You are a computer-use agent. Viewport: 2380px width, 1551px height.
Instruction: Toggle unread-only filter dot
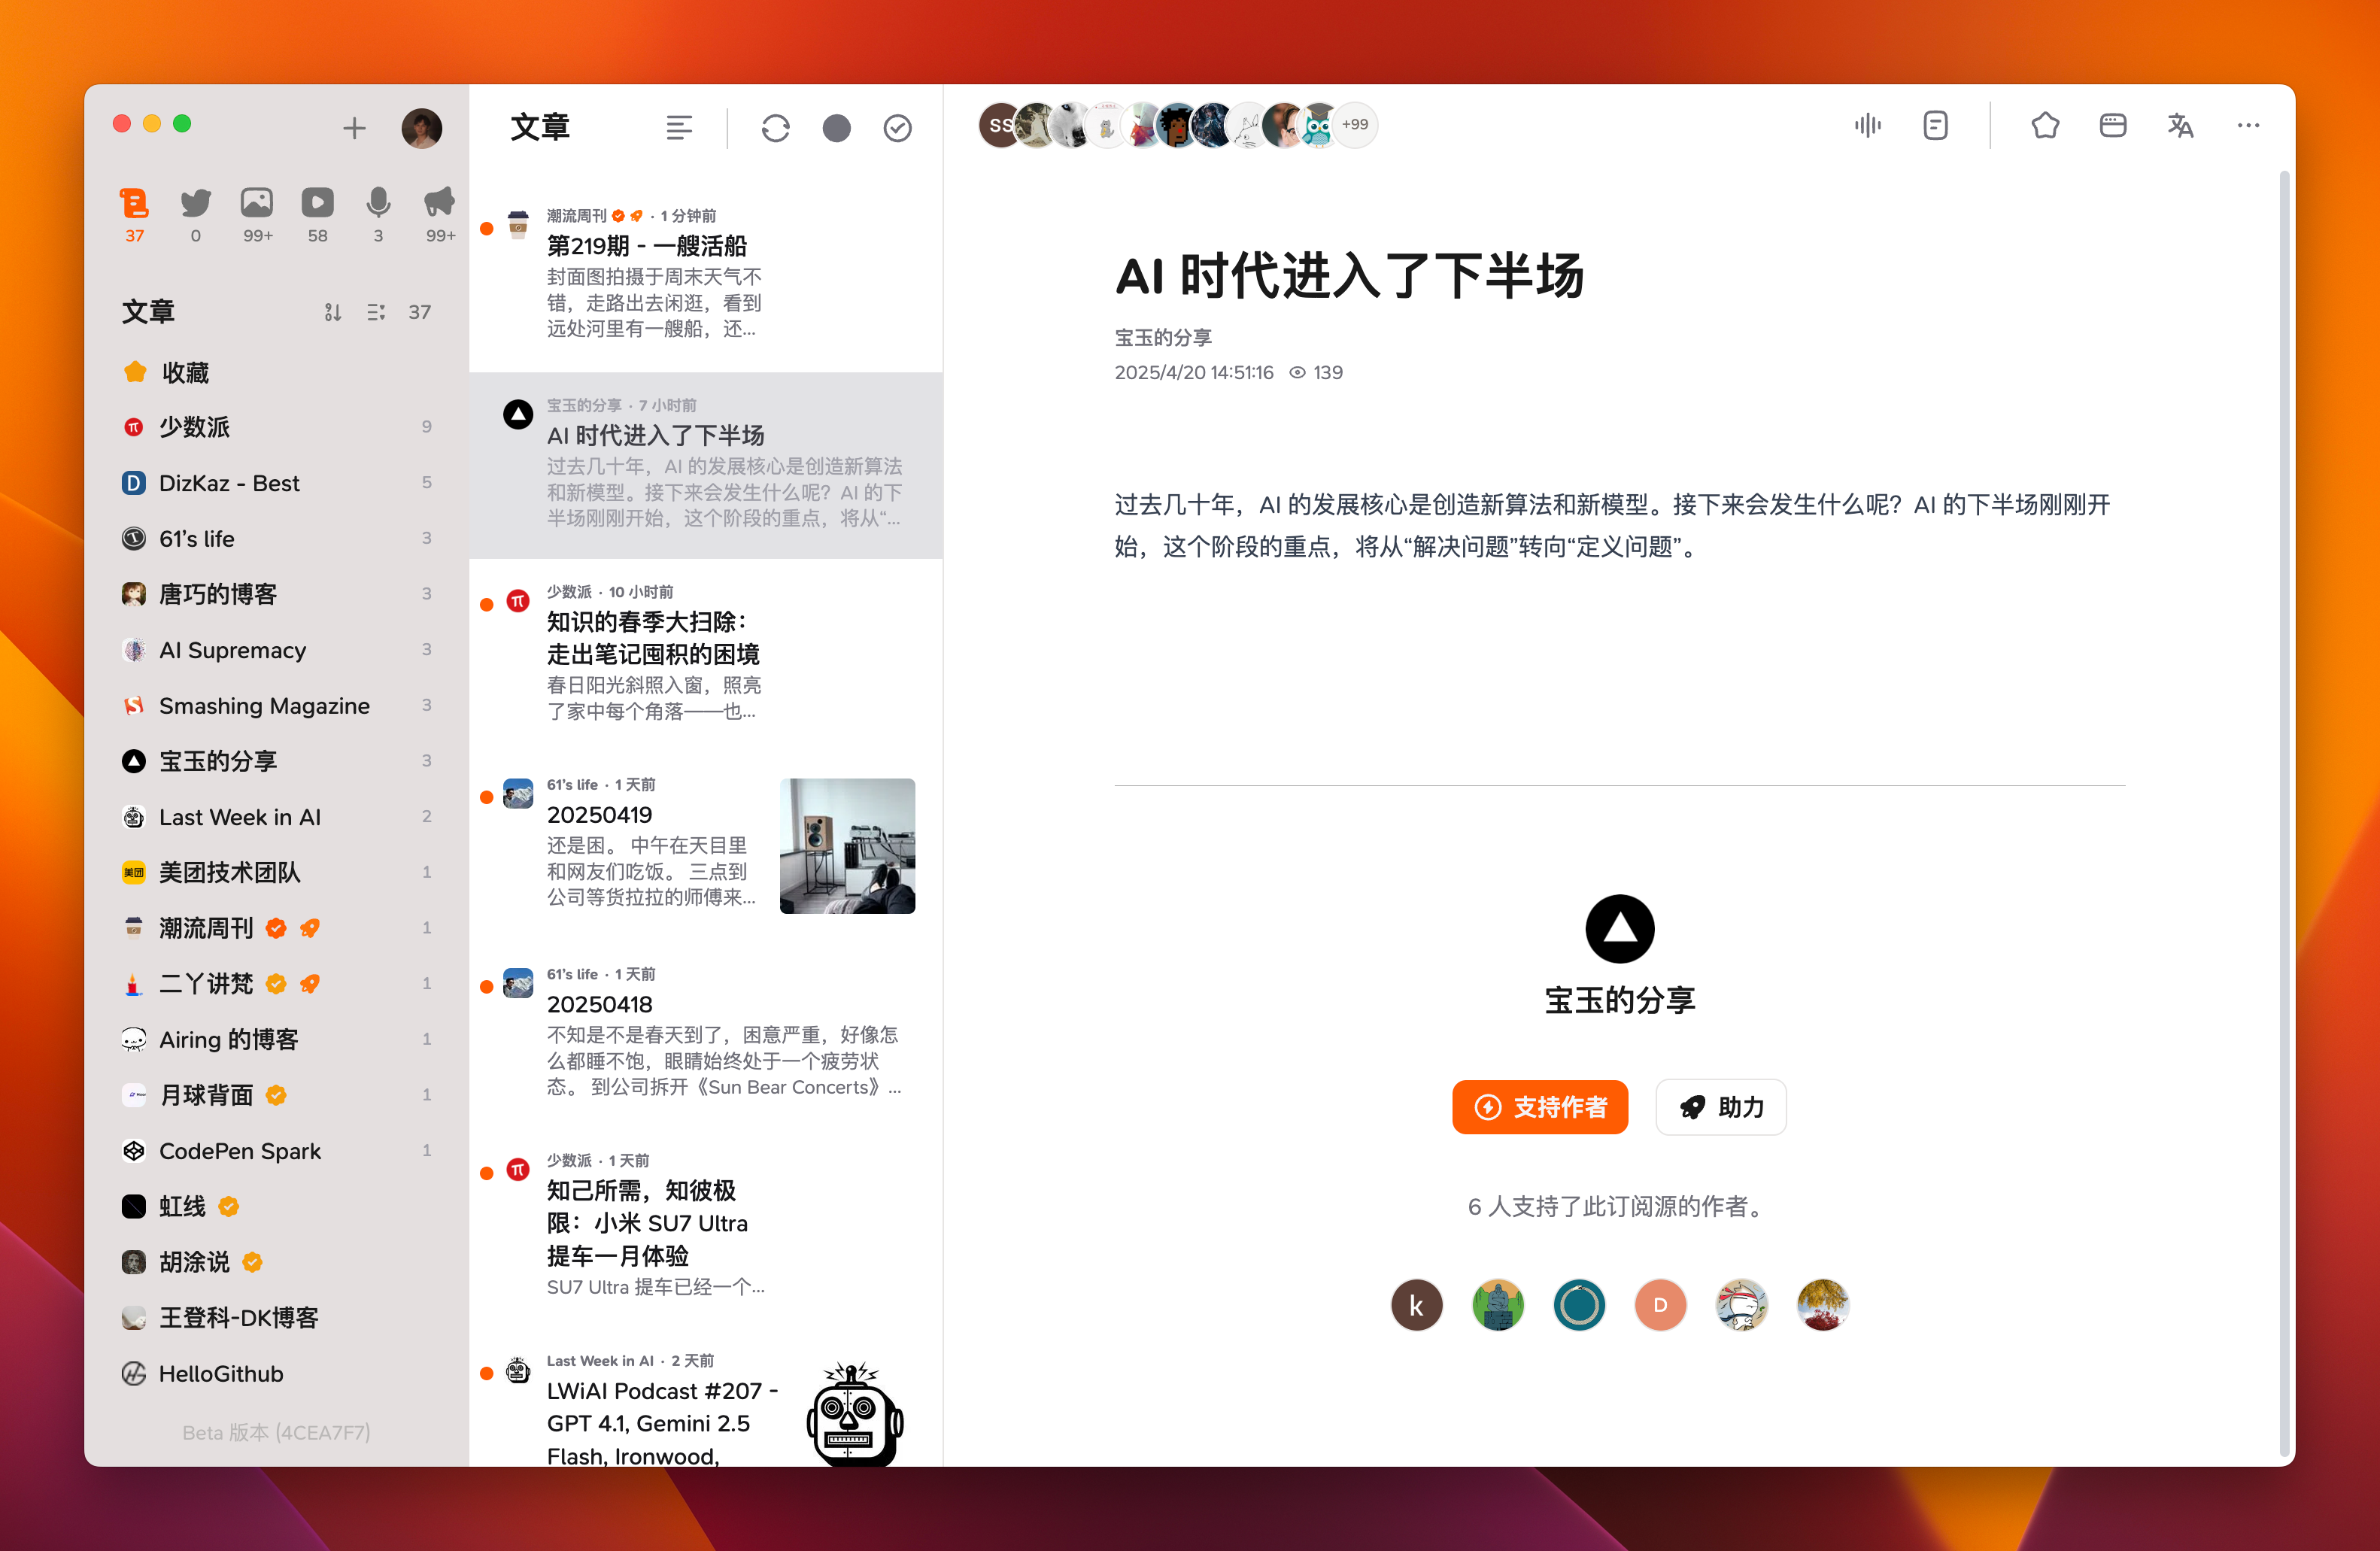(x=836, y=128)
